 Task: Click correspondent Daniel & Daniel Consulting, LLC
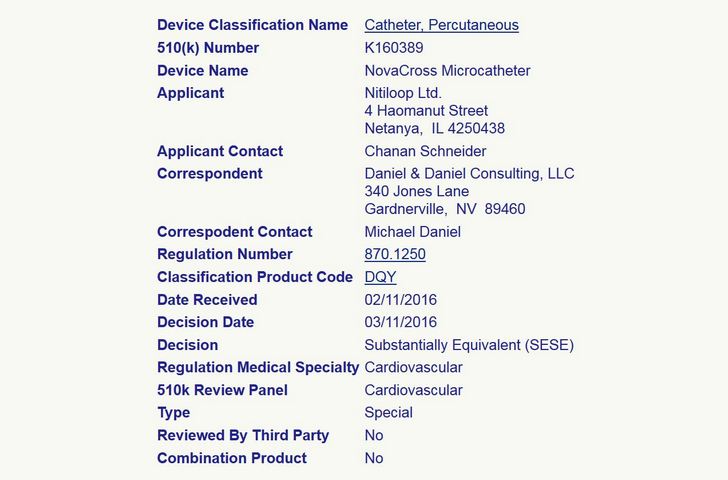(469, 174)
